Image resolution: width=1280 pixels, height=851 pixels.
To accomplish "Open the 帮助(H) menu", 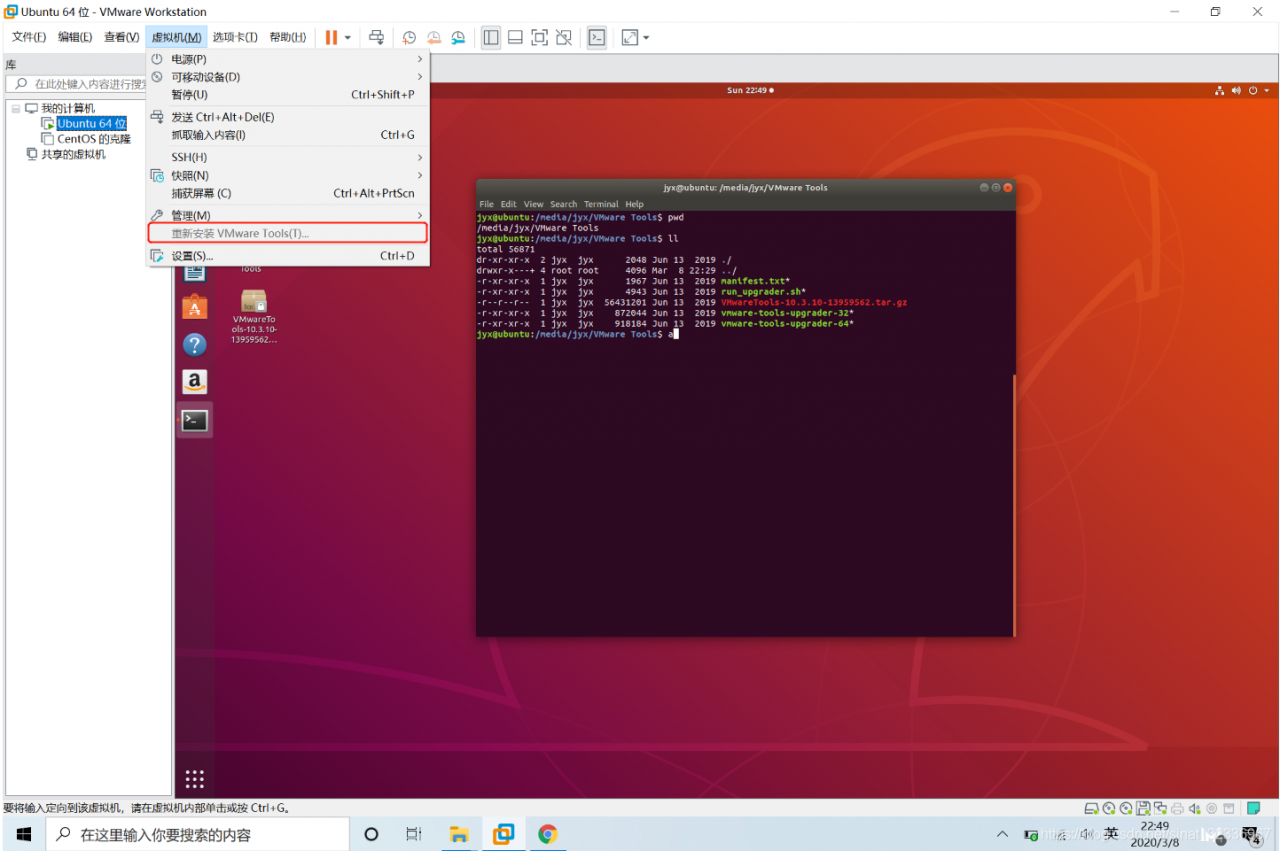I will coord(287,38).
